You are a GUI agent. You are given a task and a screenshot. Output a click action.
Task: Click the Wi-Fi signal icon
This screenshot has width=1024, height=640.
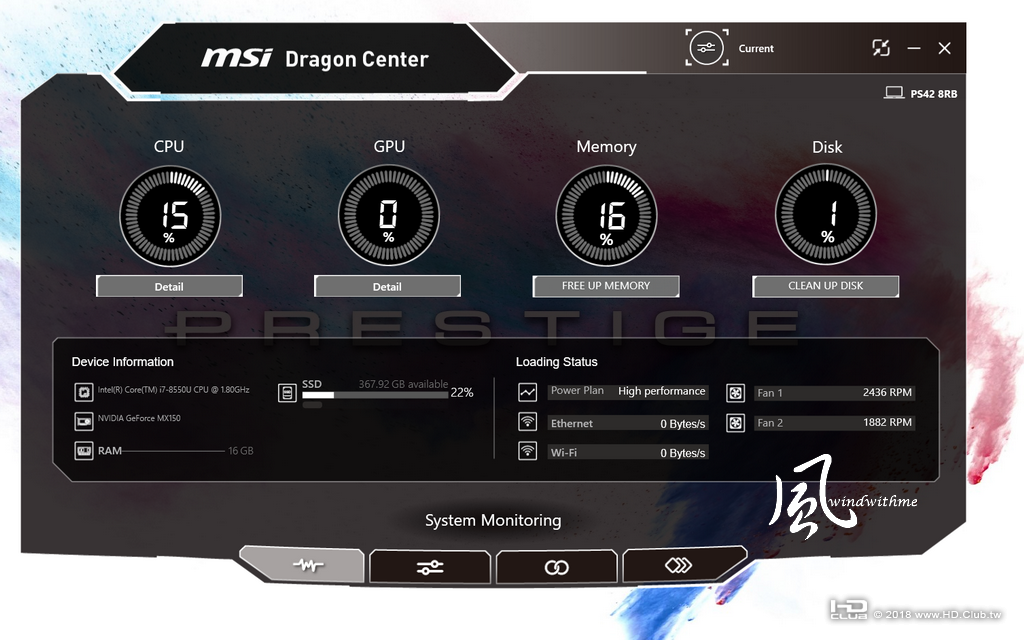coord(528,451)
